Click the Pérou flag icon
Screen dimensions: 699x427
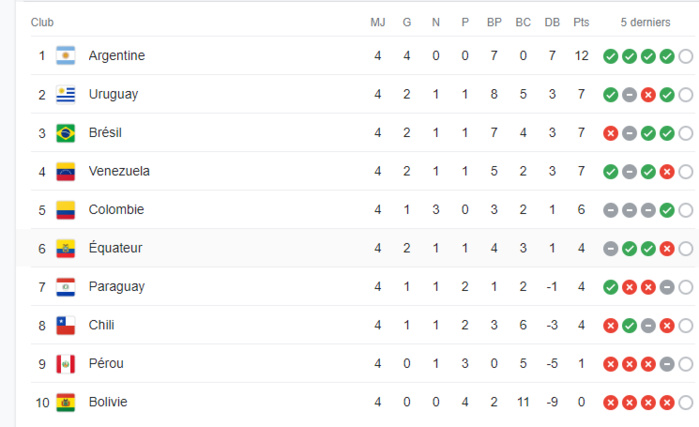click(x=66, y=364)
